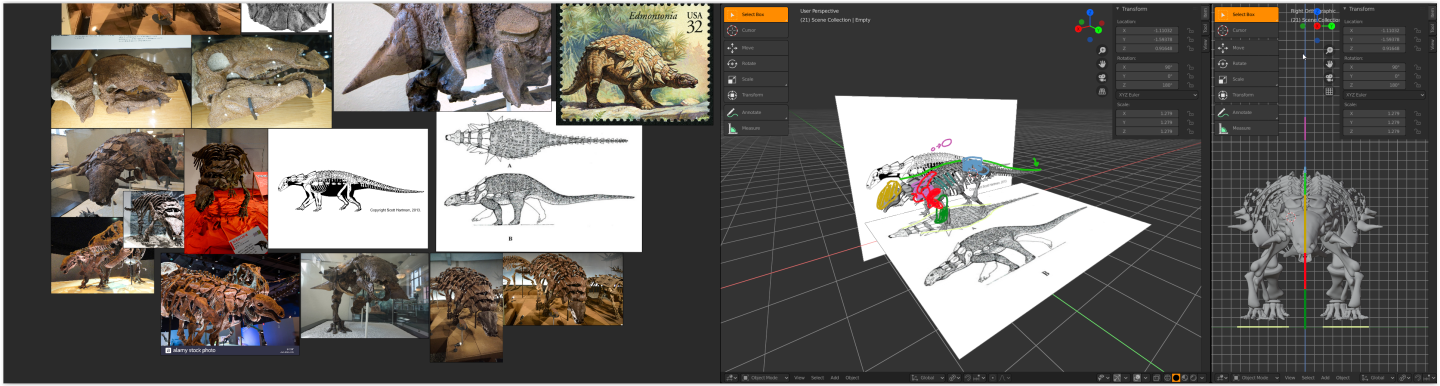Select the Annotate tool in right orthographic viewport
The height and width of the screenshot is (386, 1440).
click(1246, 113)
